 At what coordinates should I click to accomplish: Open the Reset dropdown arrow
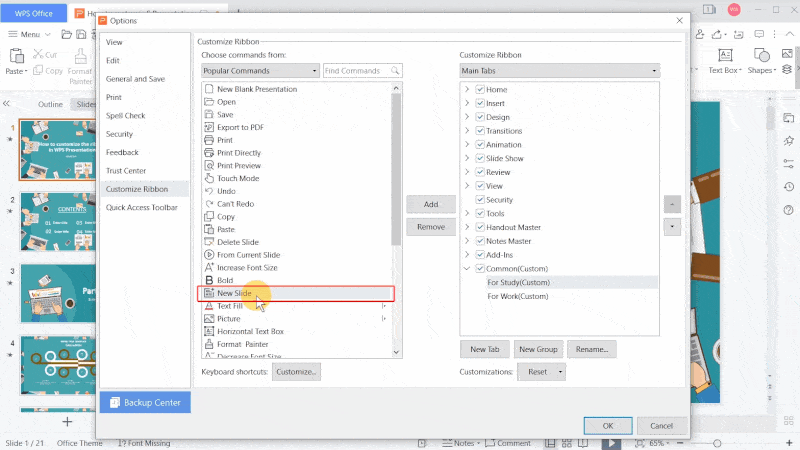coord(560,372)
